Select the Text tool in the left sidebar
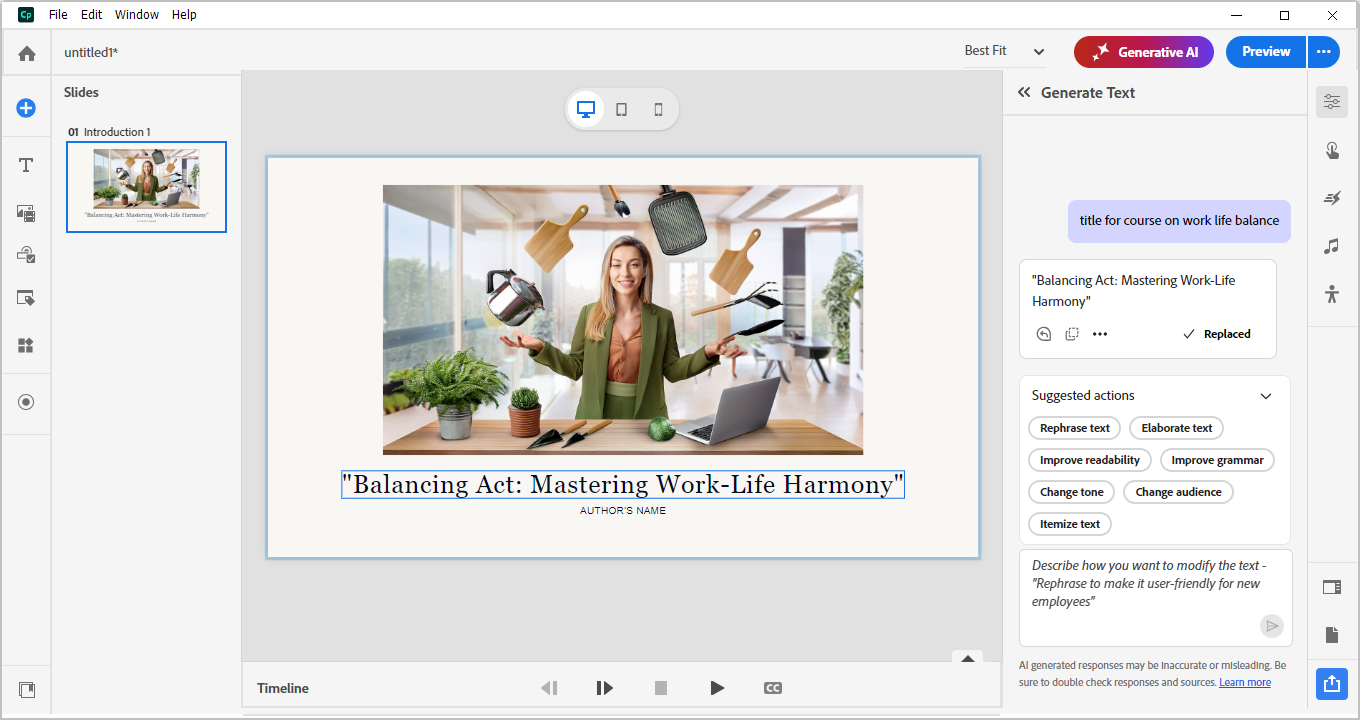The height and width of the screenshot is (720, 1360). pos(26,165)
